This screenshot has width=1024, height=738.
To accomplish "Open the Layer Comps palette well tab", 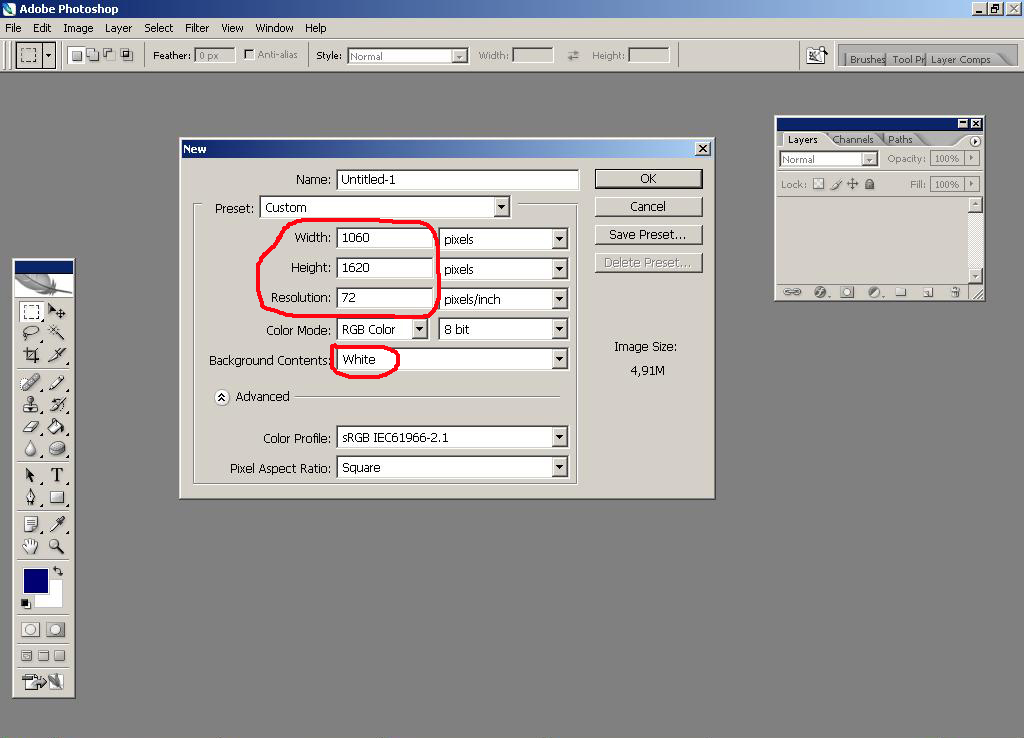I will (961, 59).
